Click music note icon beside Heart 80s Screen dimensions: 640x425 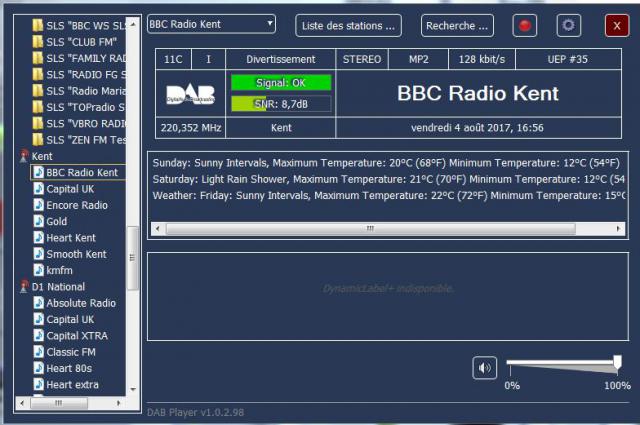coord(39,368)
